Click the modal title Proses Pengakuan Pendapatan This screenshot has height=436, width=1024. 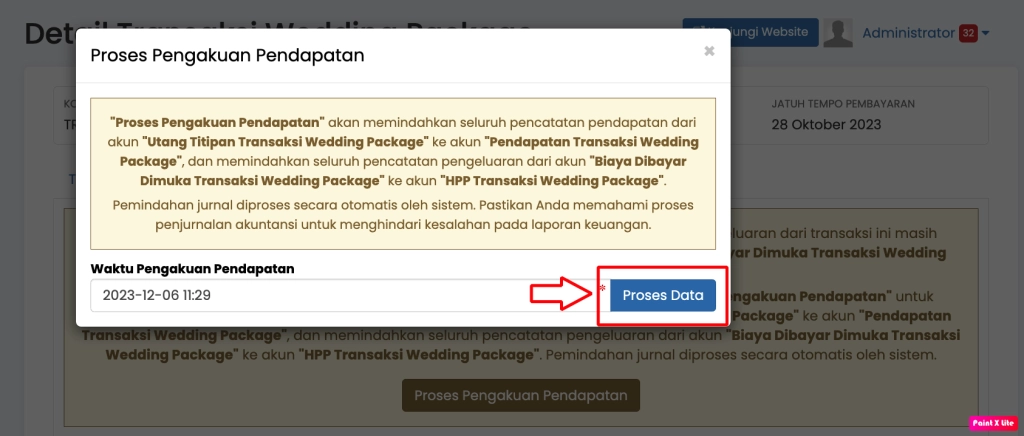(227, 55)
